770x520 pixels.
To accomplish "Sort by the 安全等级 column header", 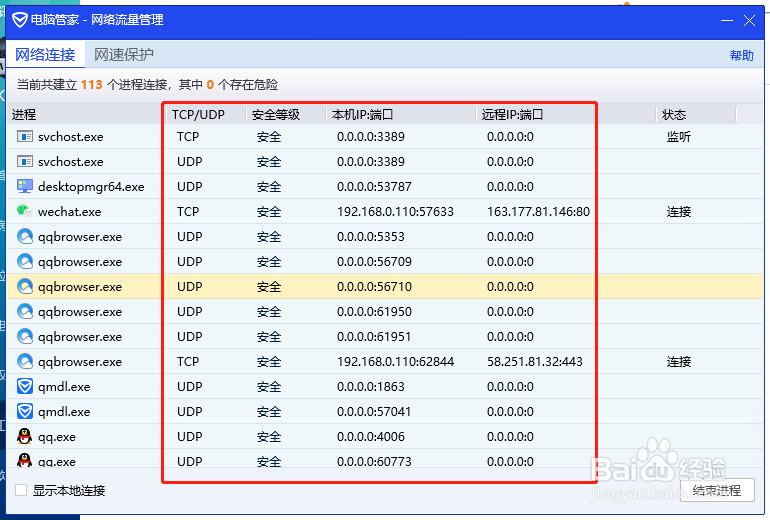I will tap(286, 115).
